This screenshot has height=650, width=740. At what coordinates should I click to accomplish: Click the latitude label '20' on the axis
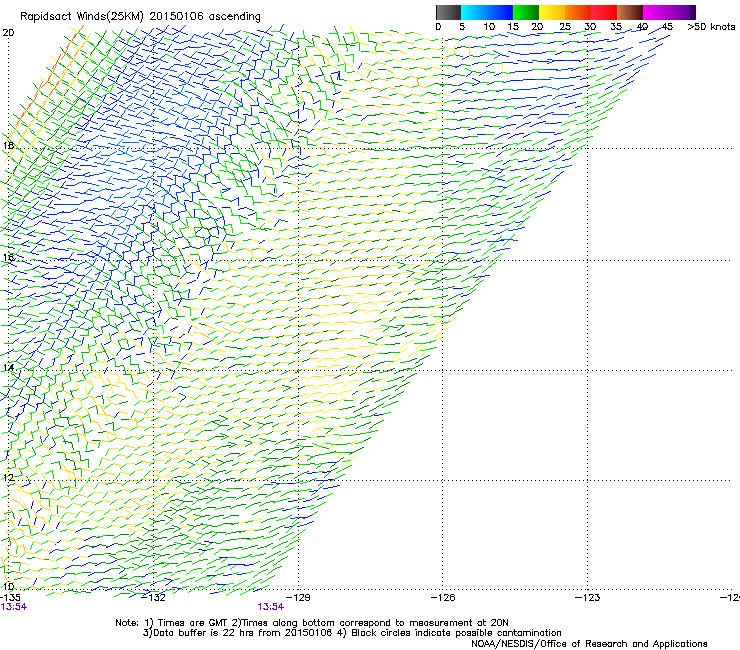[8, 33]
